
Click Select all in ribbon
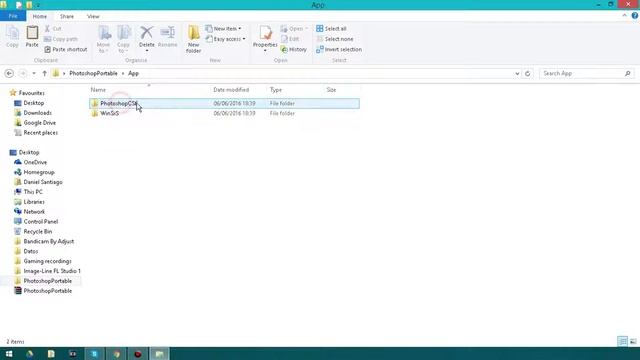(x=331, y=29)
